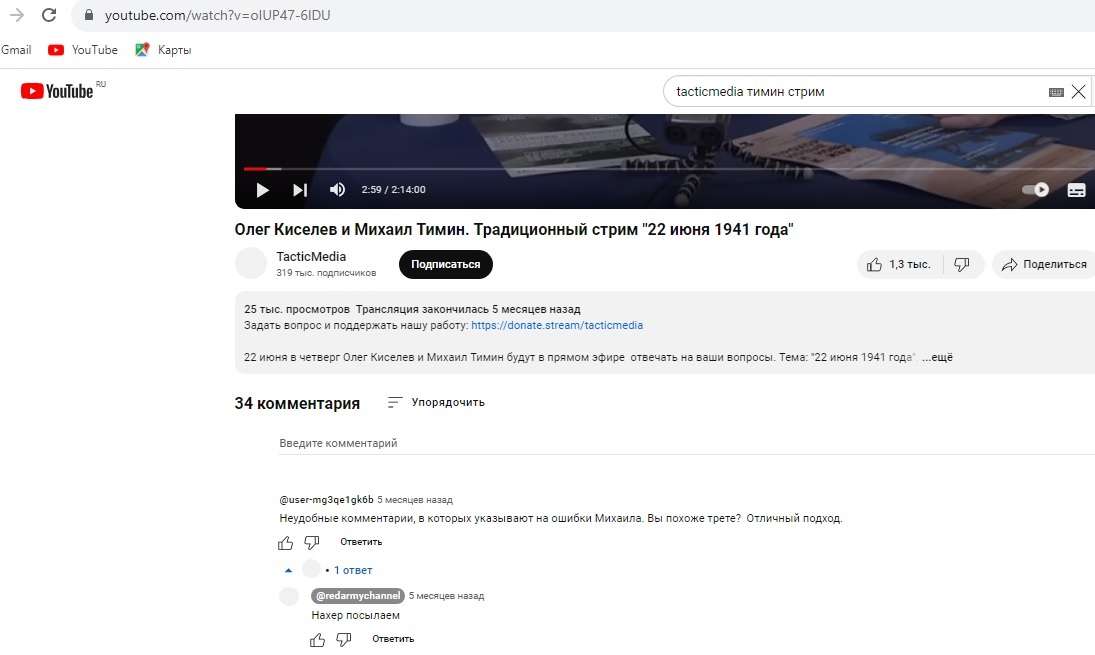Click the @redarmychannel avatar

pyautogui.click(x=289, y=596)
